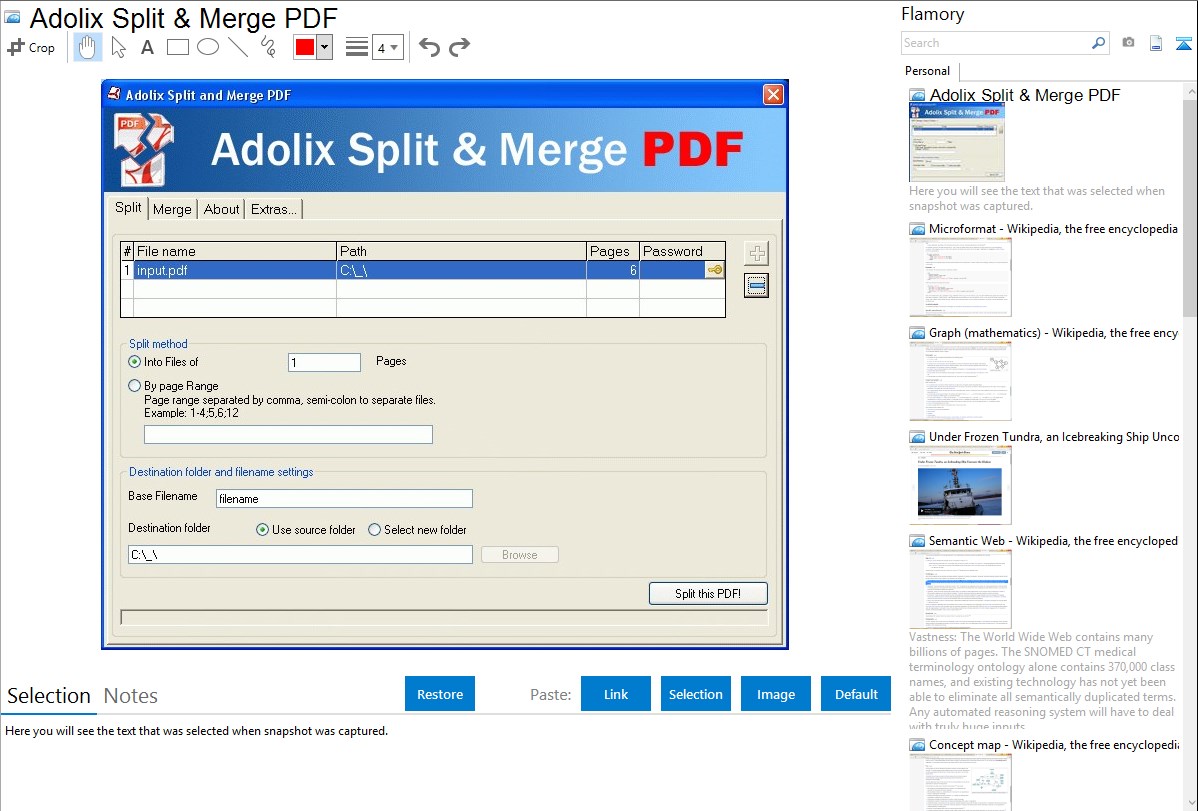Select the straight line tool
Viewport: 1198px width, 811px height.
coord(238,47)
